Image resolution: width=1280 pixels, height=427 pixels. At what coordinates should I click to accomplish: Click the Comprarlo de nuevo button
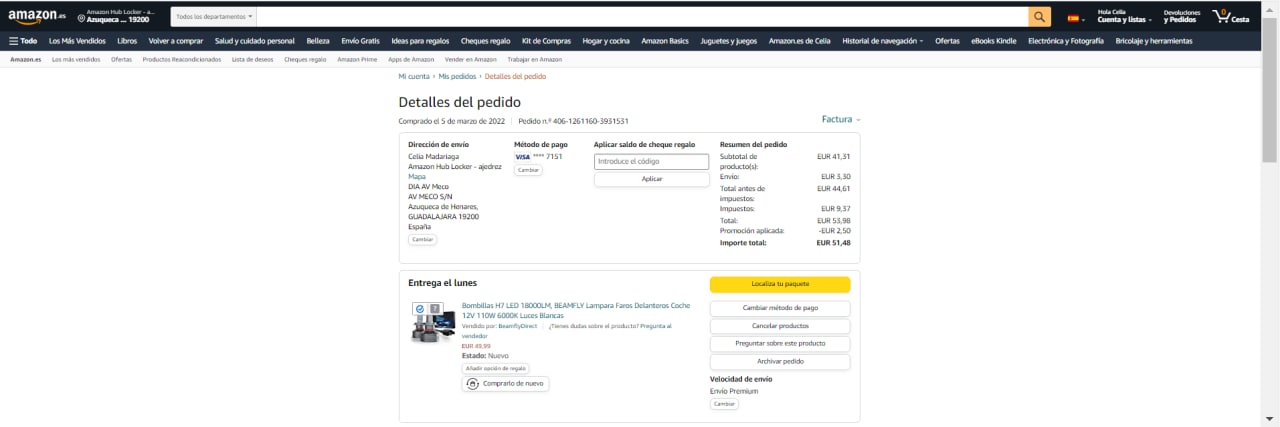pyautogui.click(x=506, y=383)
